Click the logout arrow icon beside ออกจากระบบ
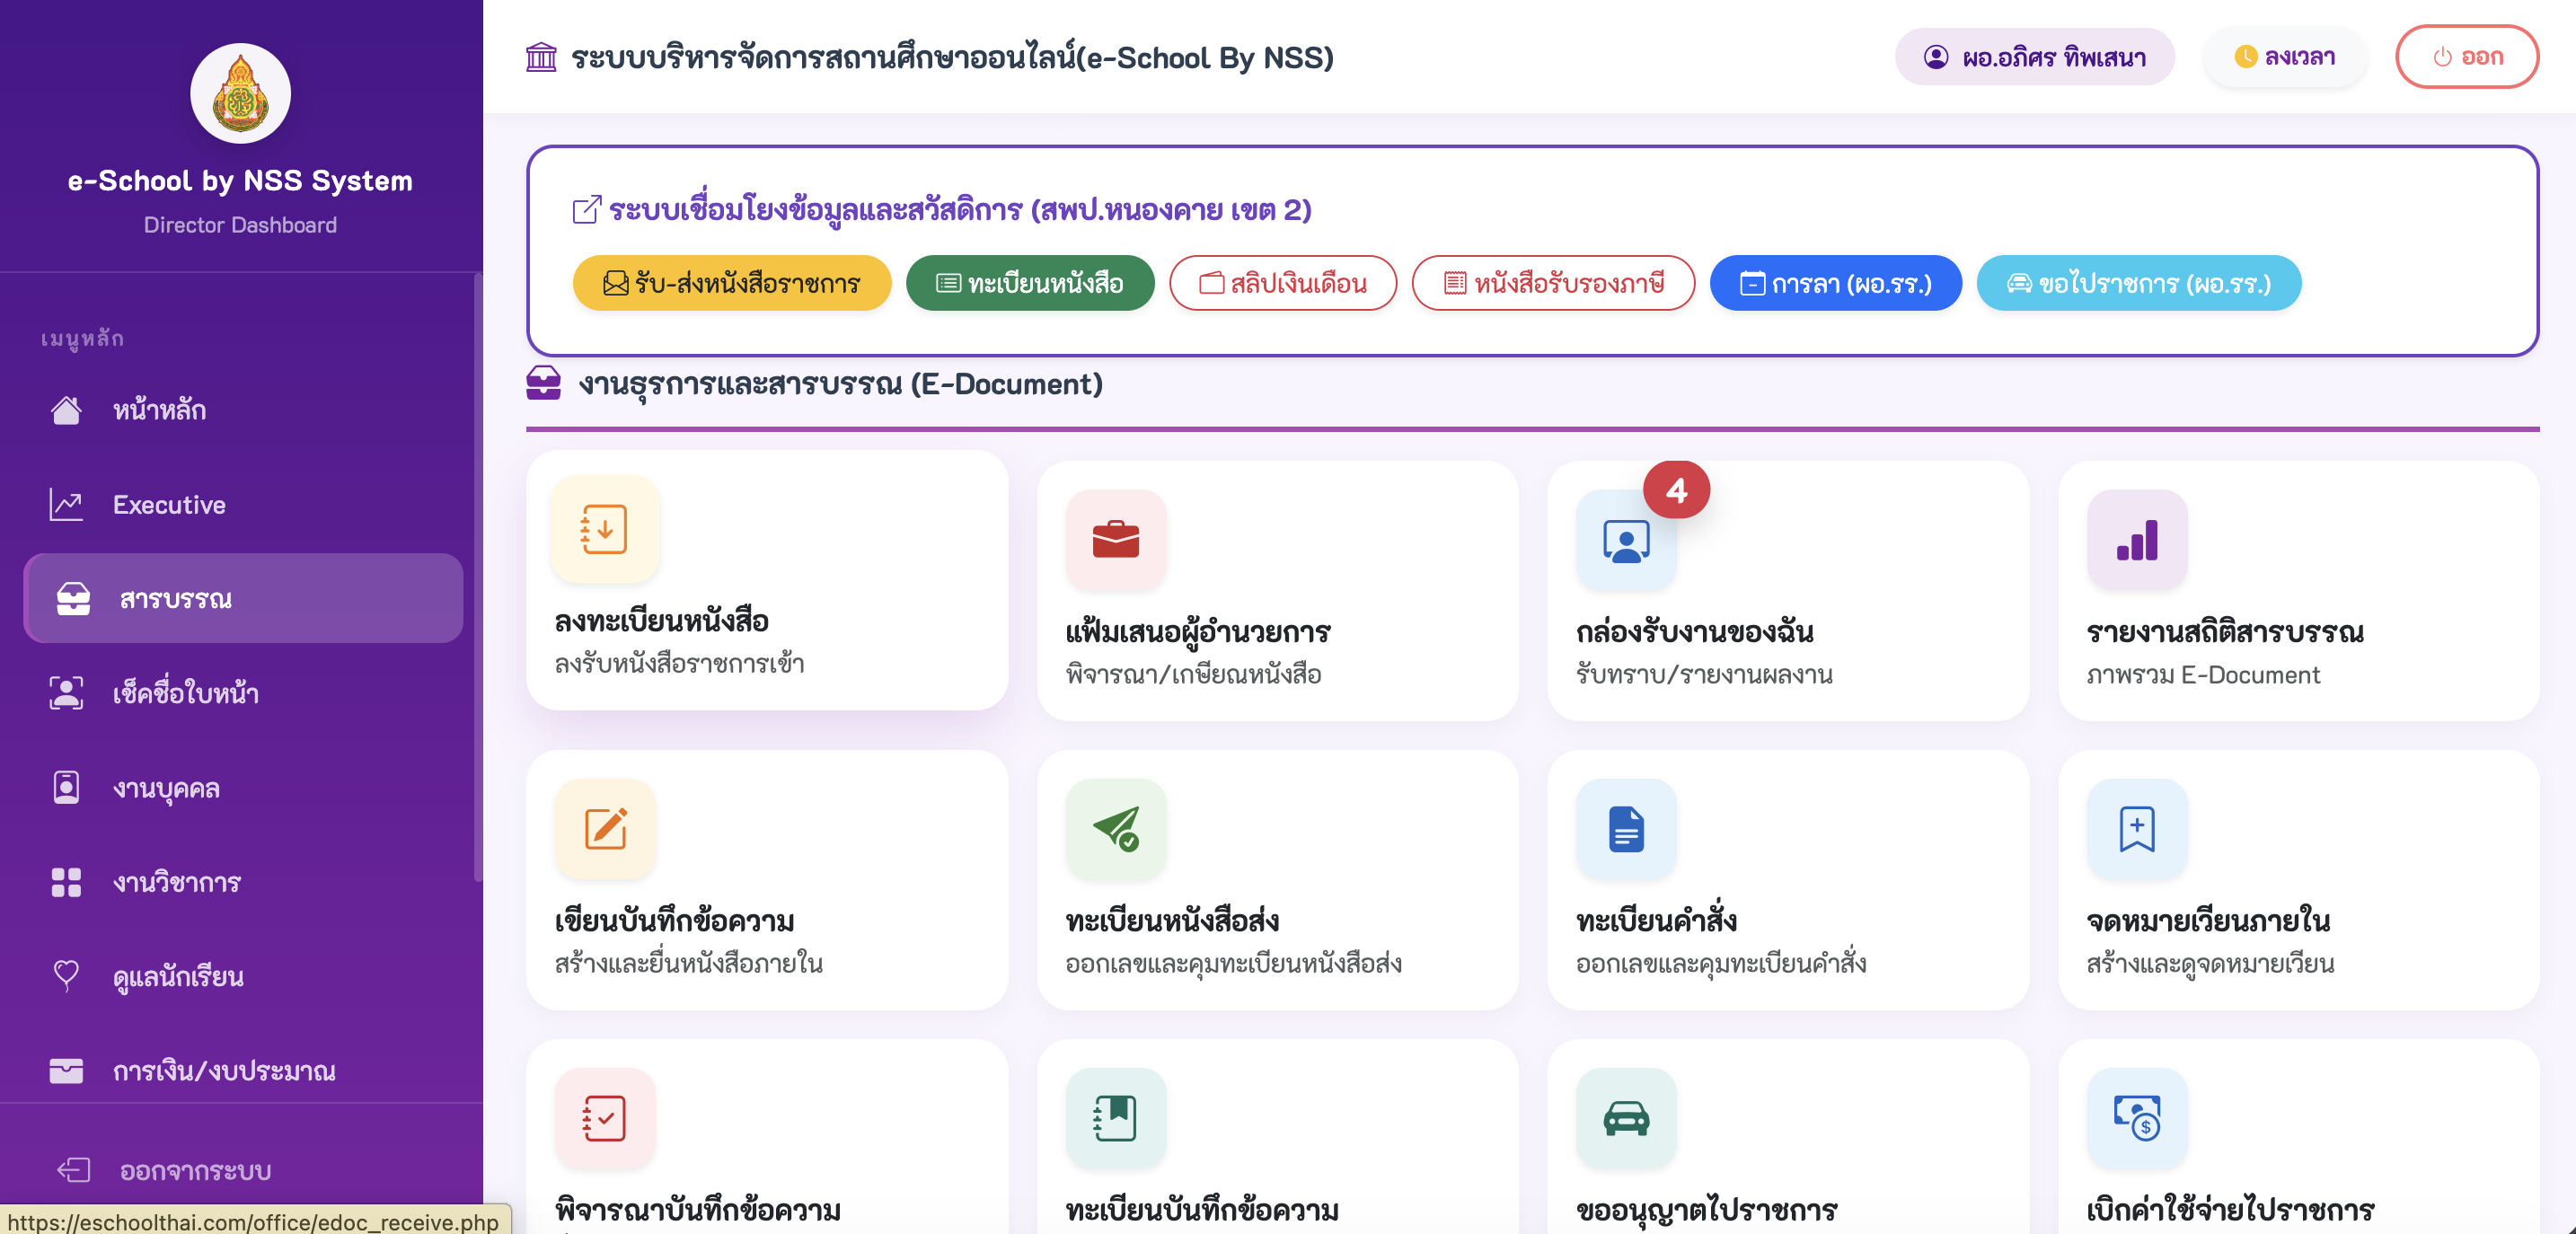 pos(73,1170)
